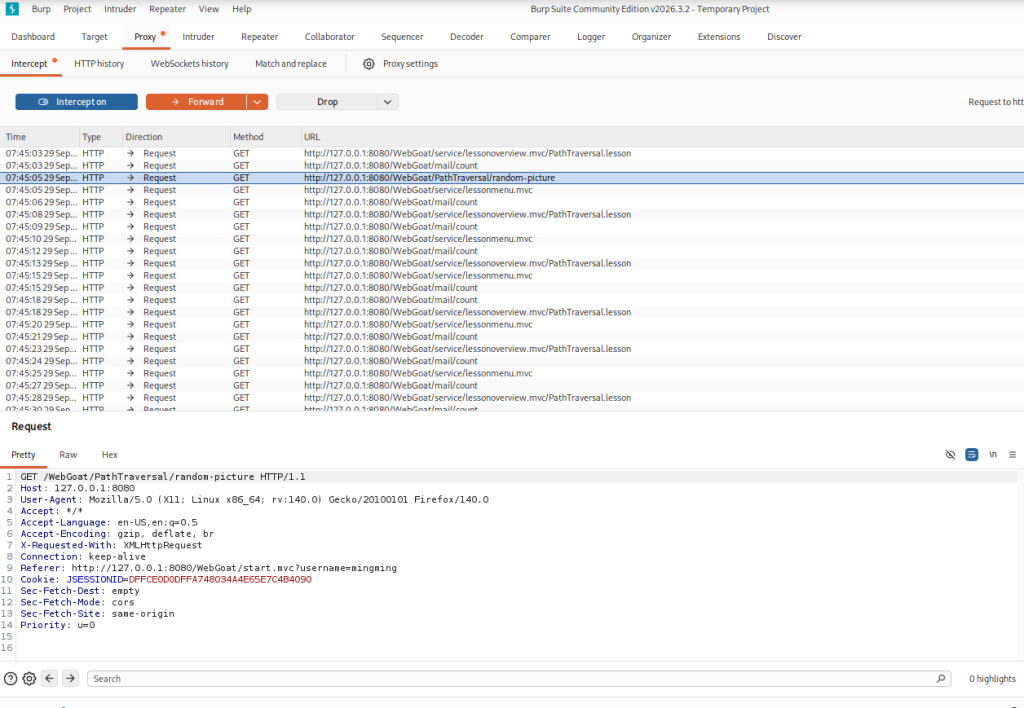Expand the Forward button dropdown arrow
This screenshot has height=708, width=1024.
(257, 102)
